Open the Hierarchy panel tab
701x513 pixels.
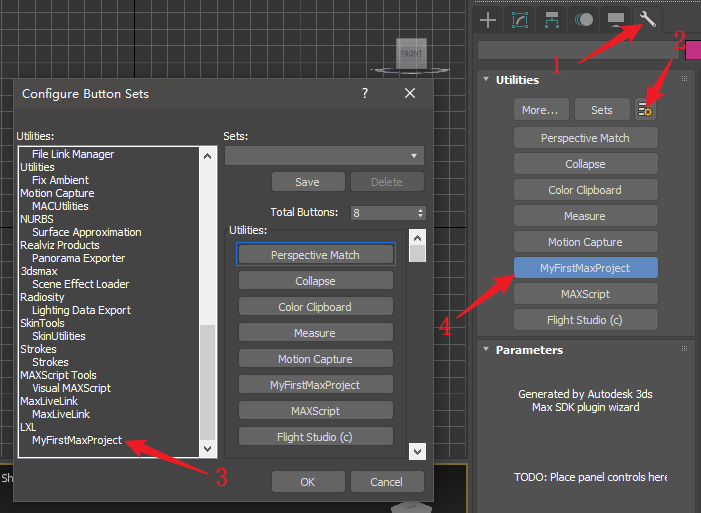pos(552,19)
